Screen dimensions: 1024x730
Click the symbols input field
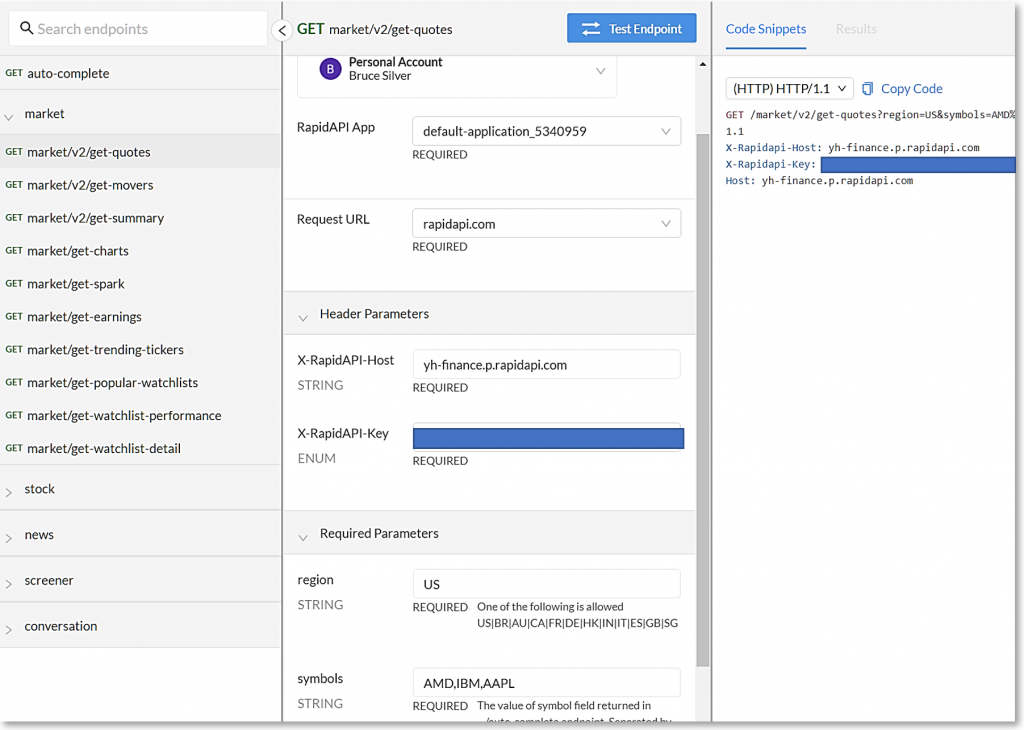pos(546,683)
